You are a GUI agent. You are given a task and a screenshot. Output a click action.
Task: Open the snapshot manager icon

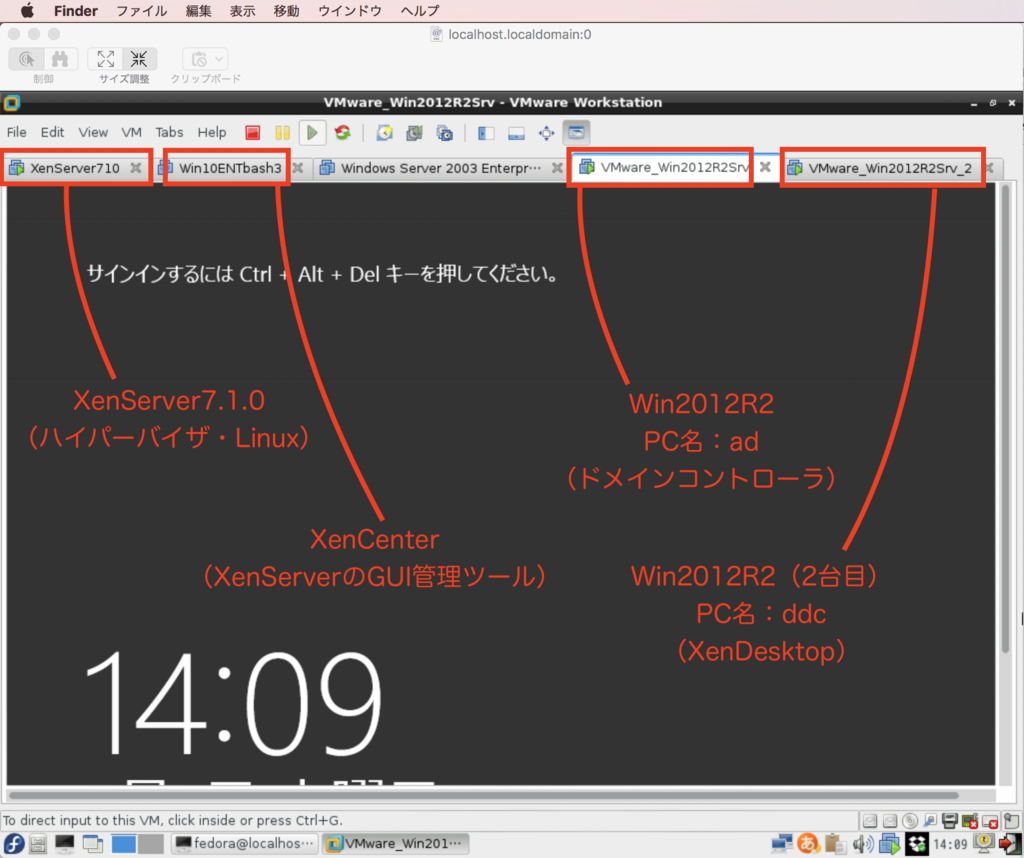click(445, 133)
